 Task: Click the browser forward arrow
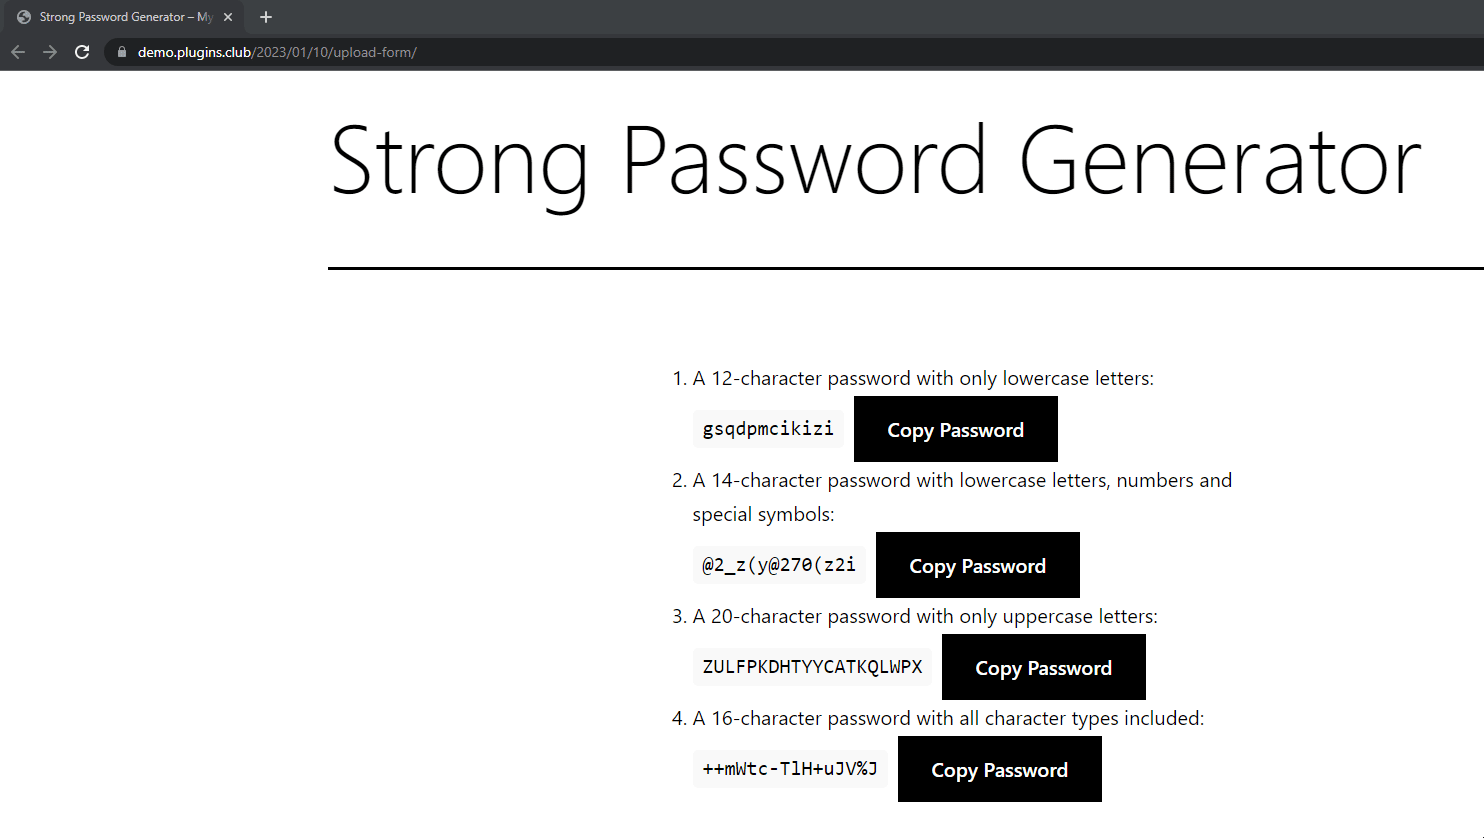pyautogui.click(x=50, y=52)
